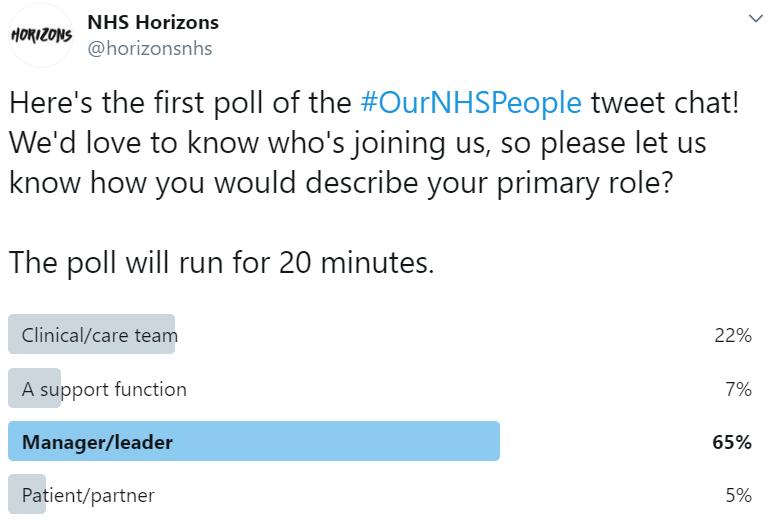This screenshot has height=532, width=777.
Task: Click the 22% result for Clinical/care team
Action: [733, 335]
